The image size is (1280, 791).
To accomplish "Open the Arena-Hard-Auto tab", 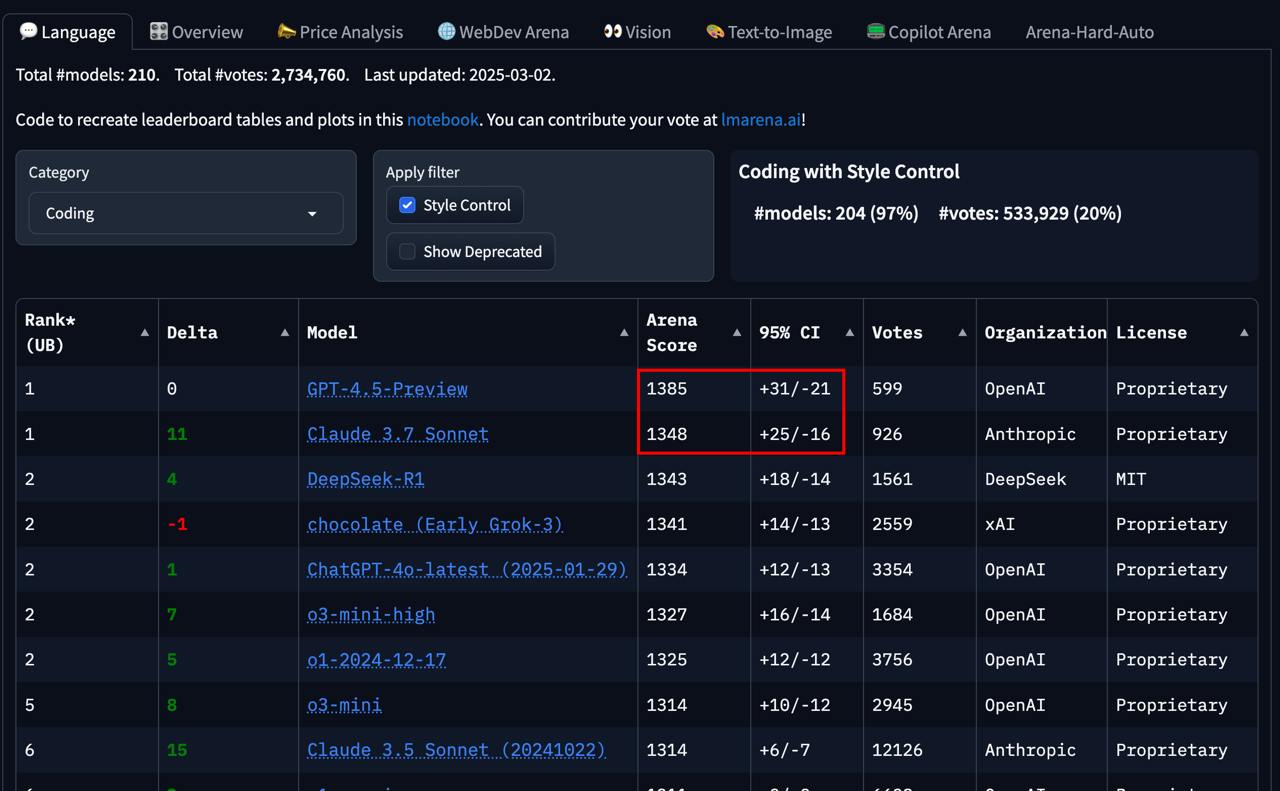I will [1089, 32].
